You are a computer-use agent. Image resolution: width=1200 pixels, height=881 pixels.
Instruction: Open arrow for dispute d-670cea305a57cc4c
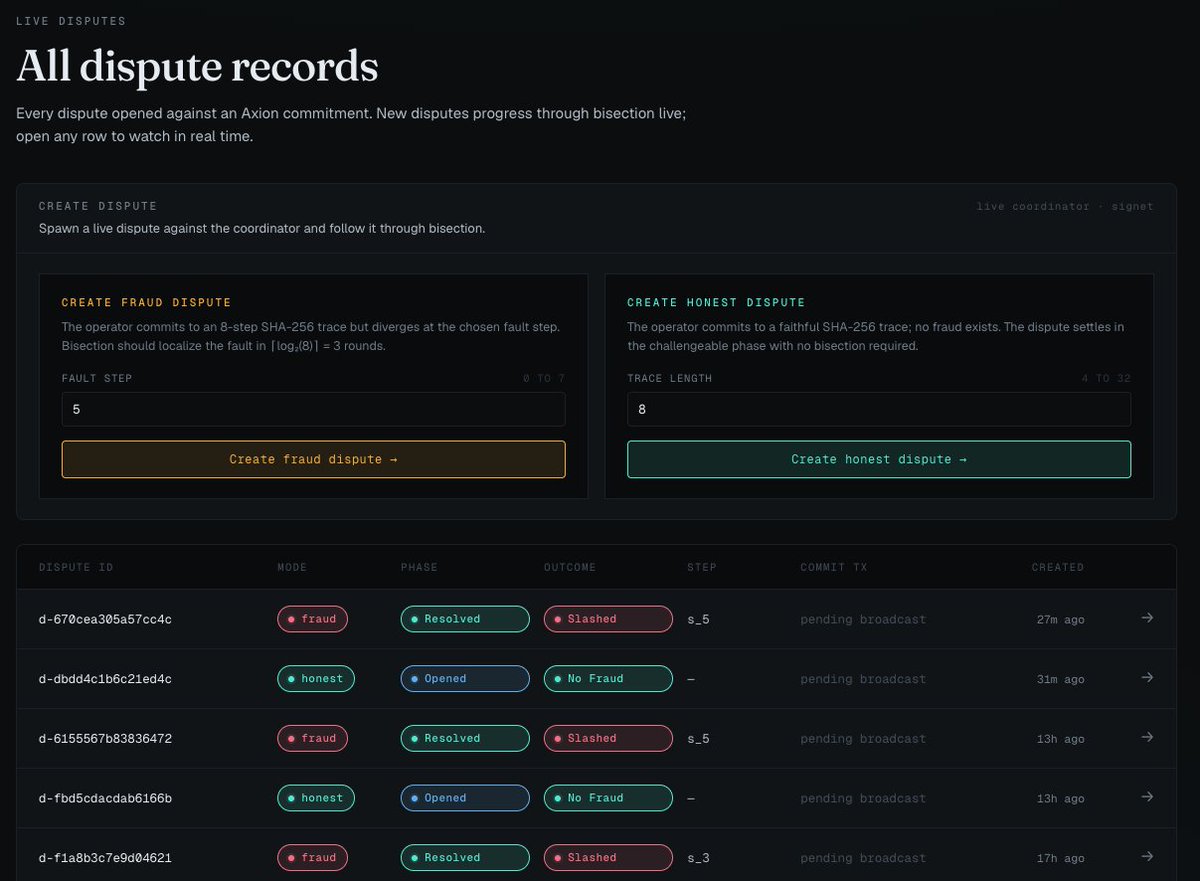(x=1147, y=618)
